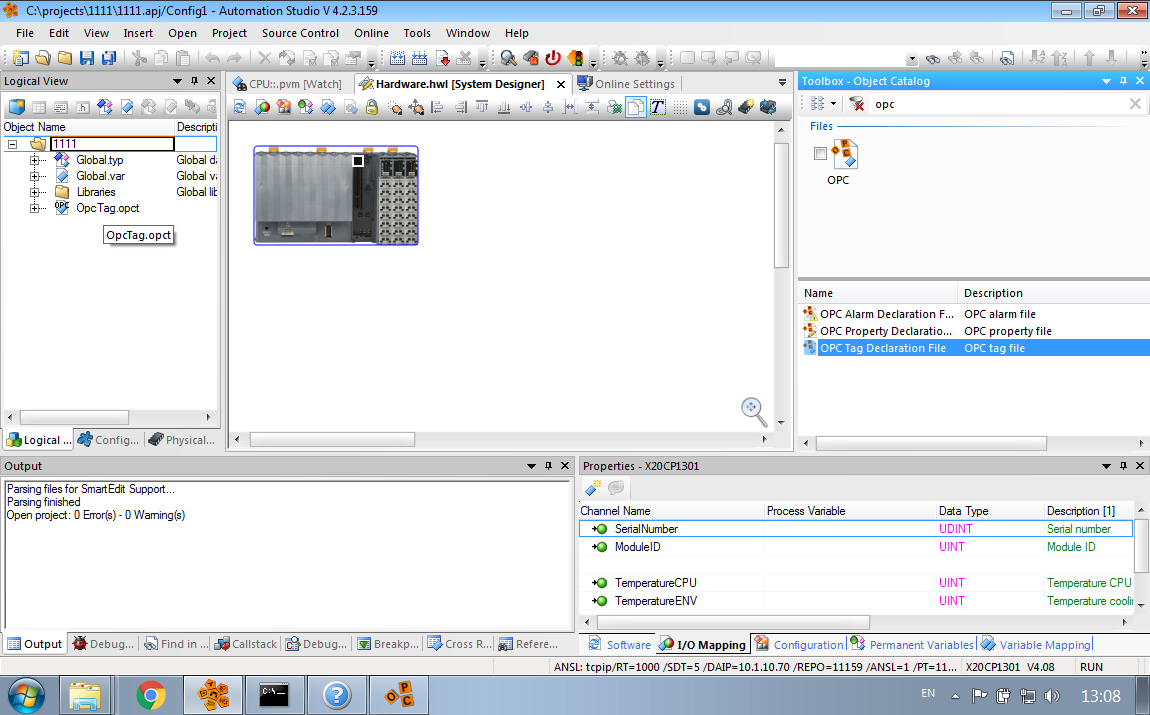Open the Configuration tab in Properties

click(x=800, y=645)
